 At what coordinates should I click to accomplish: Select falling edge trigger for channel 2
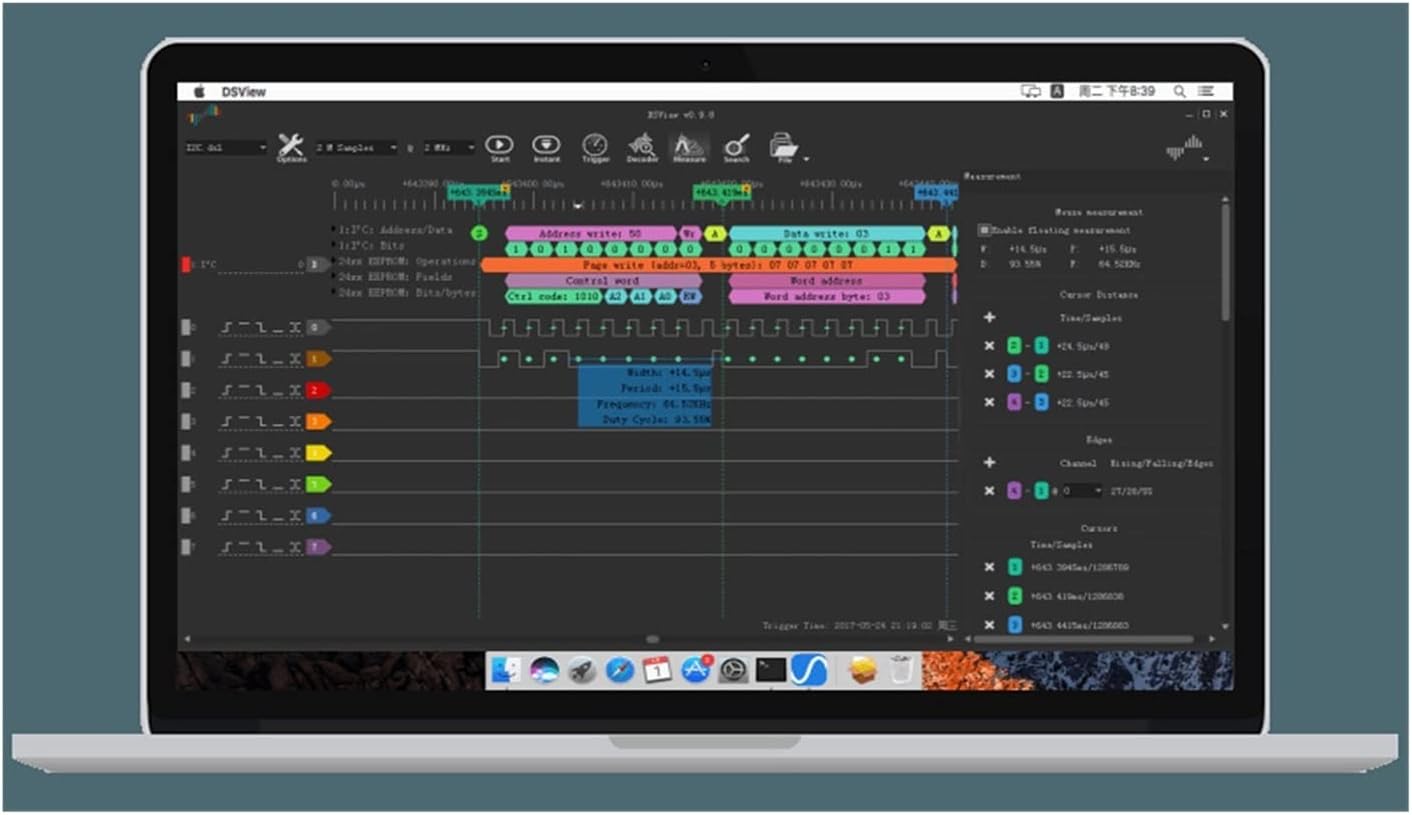(x=260, y=390)
